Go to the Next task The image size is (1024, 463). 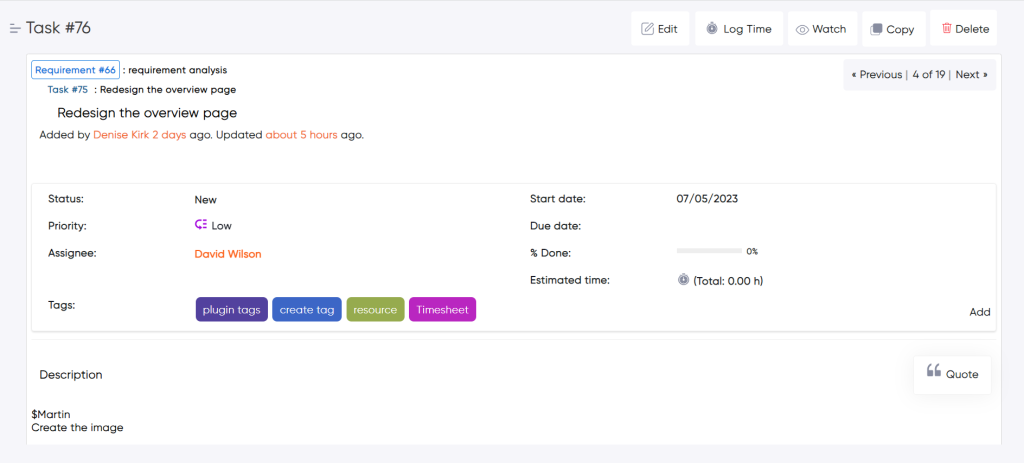(971, 74)
